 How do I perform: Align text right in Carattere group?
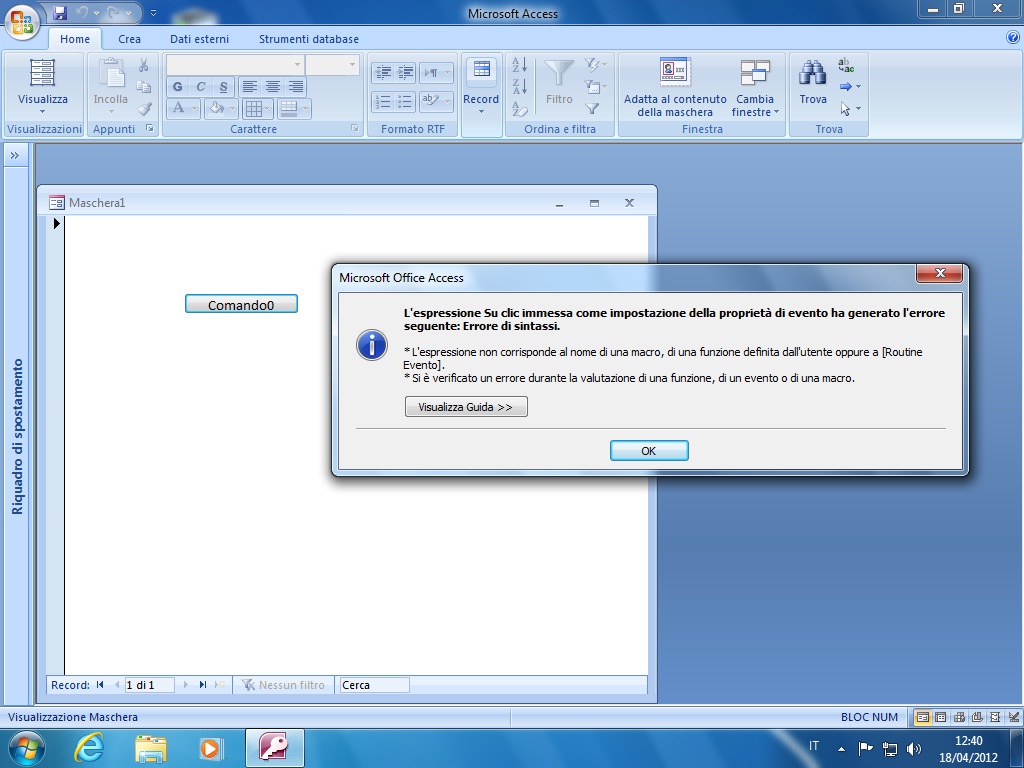coord(296,86)
